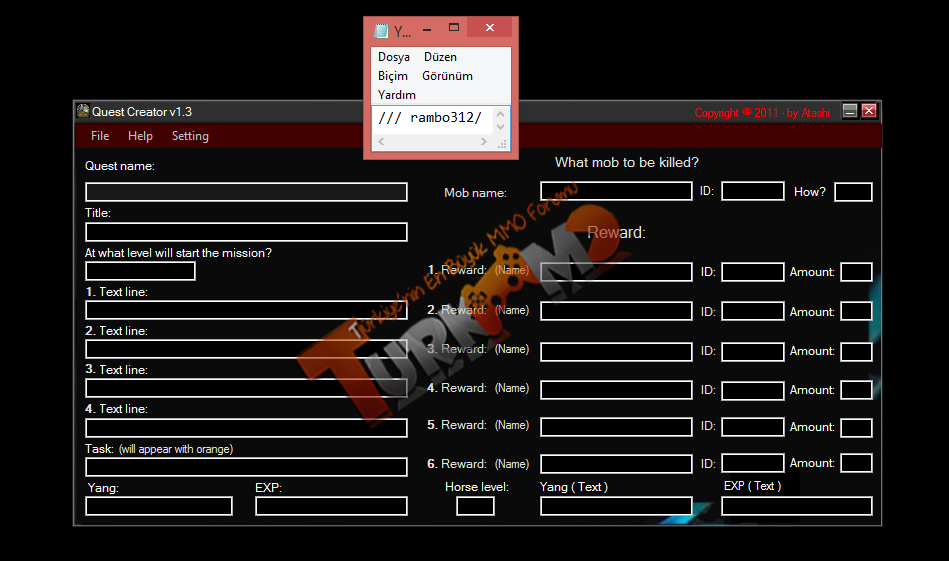This screenshot has height=561, width=949.
Task: Open the Düzen menu in Notepad
Action: click(x=440, y=57)
